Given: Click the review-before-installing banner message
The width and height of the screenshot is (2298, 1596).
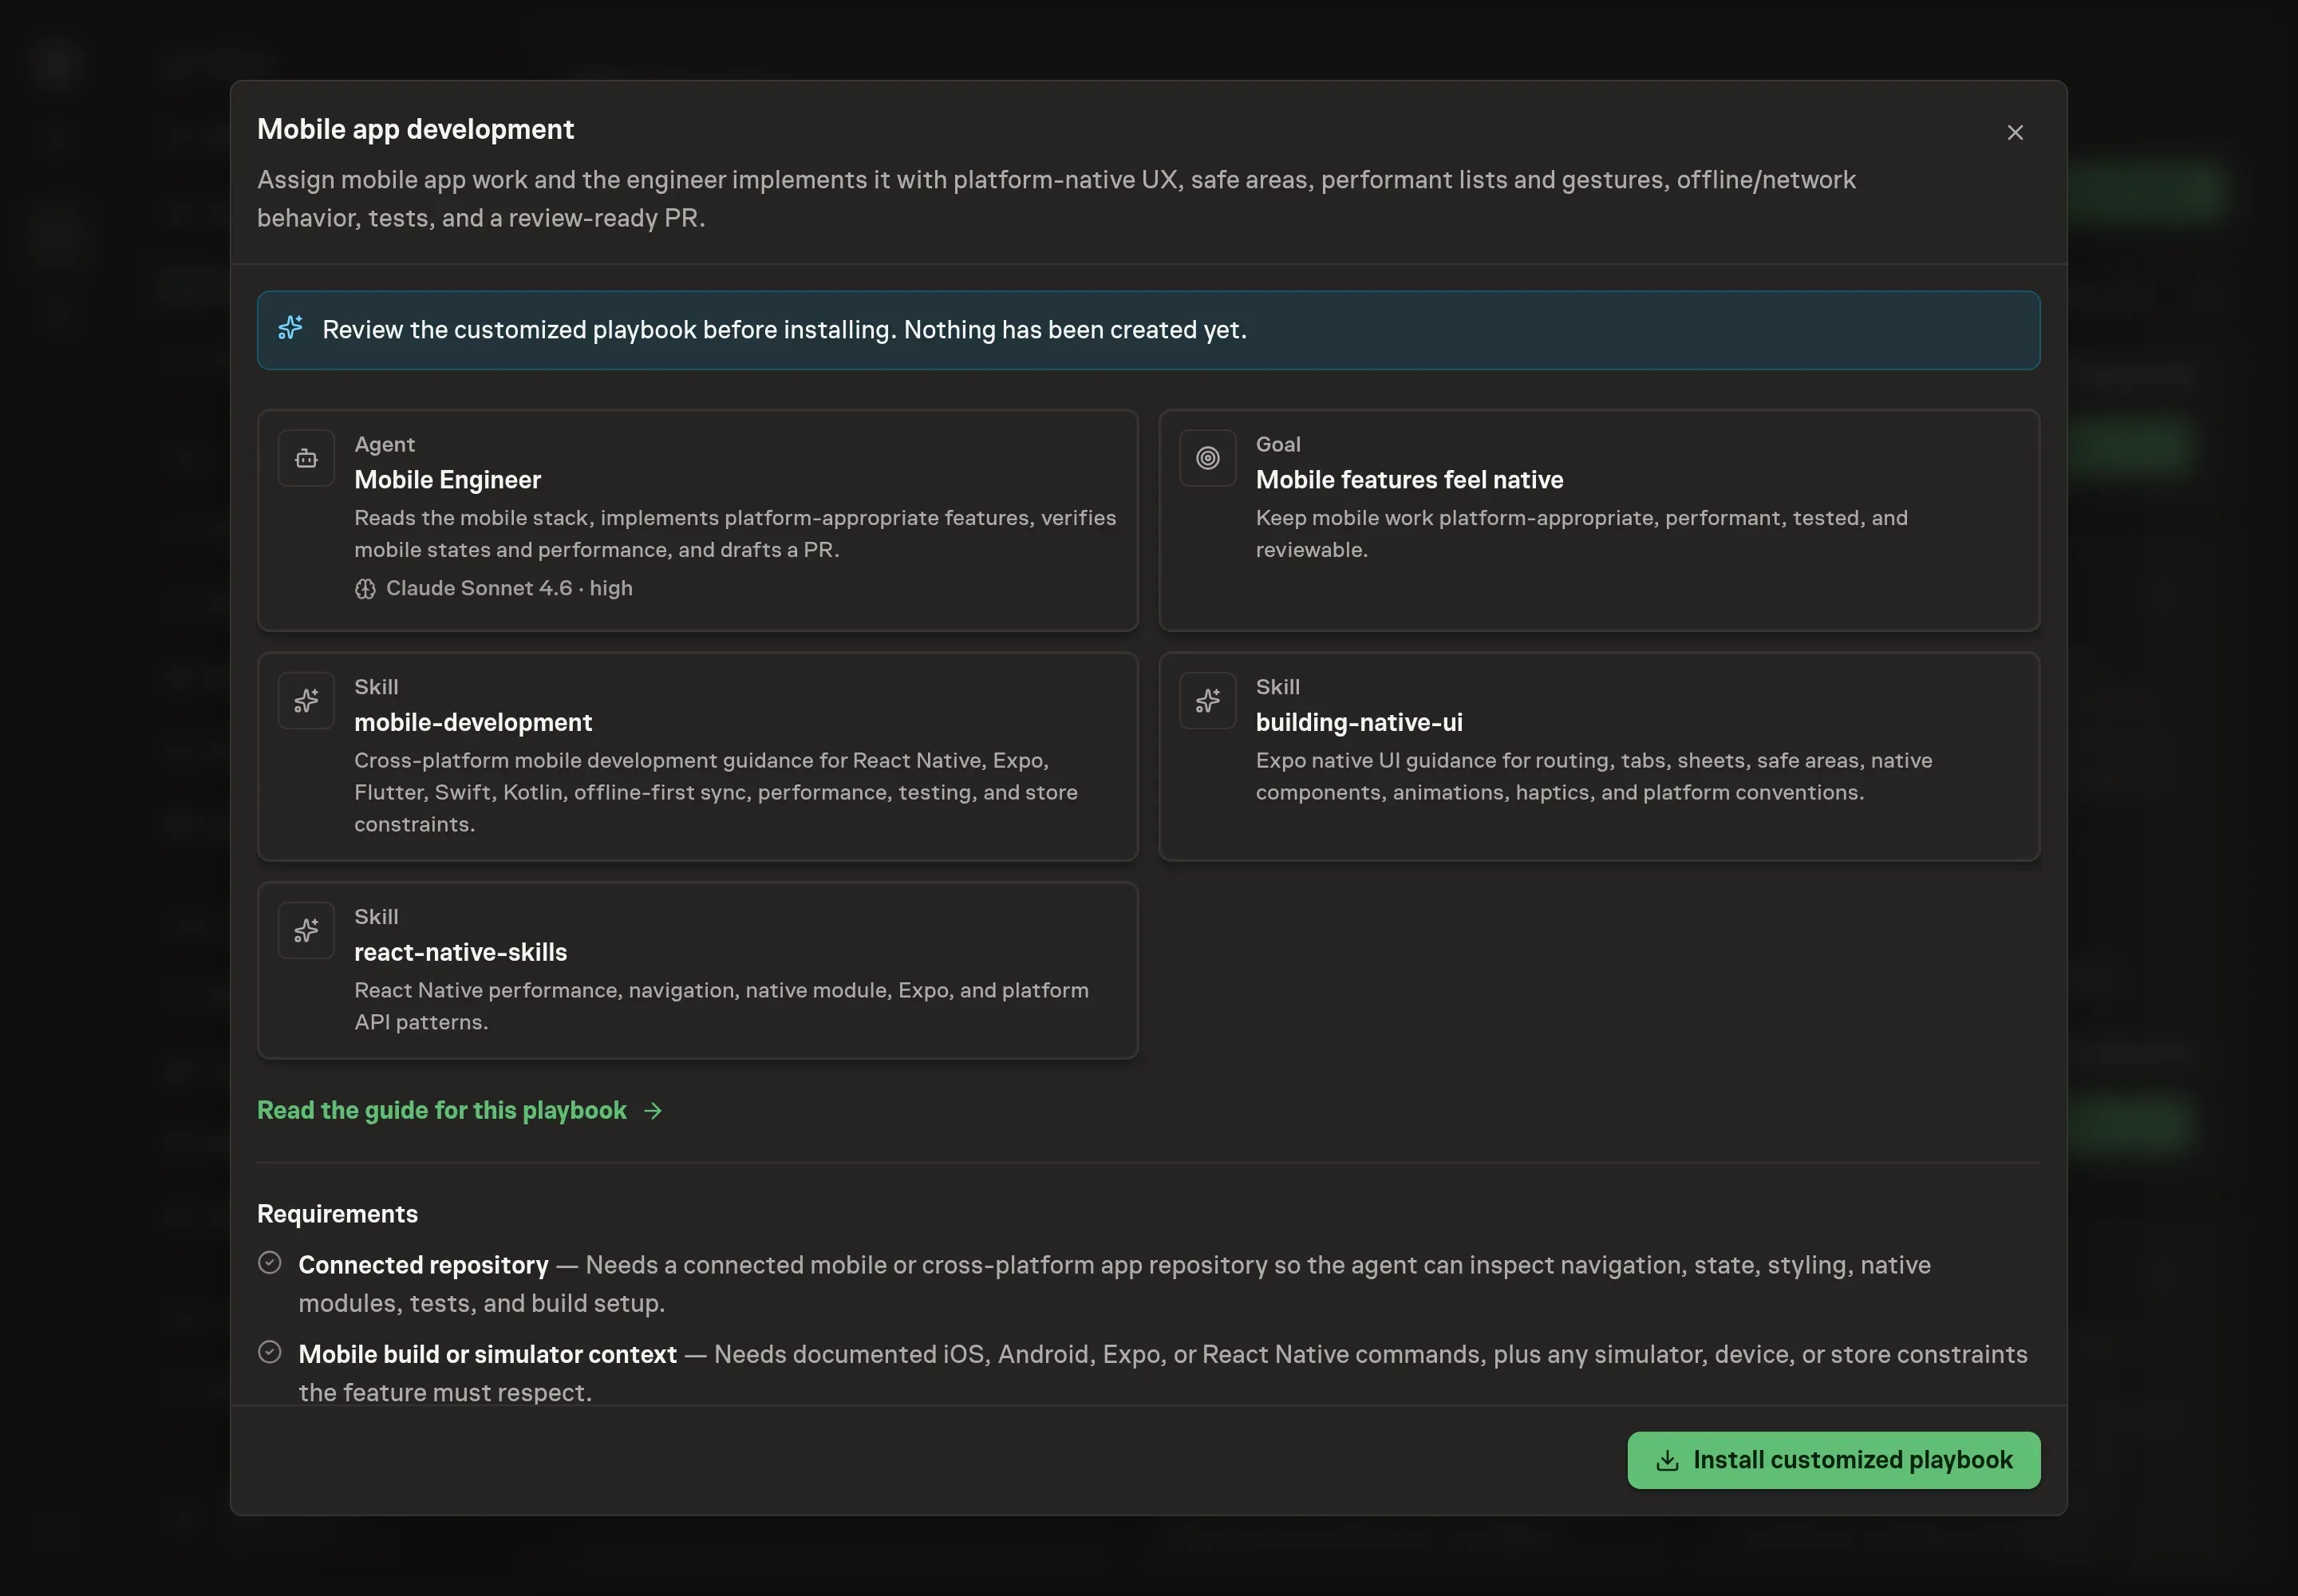Looking at the screenshot, I should click(x=784, y=330).
